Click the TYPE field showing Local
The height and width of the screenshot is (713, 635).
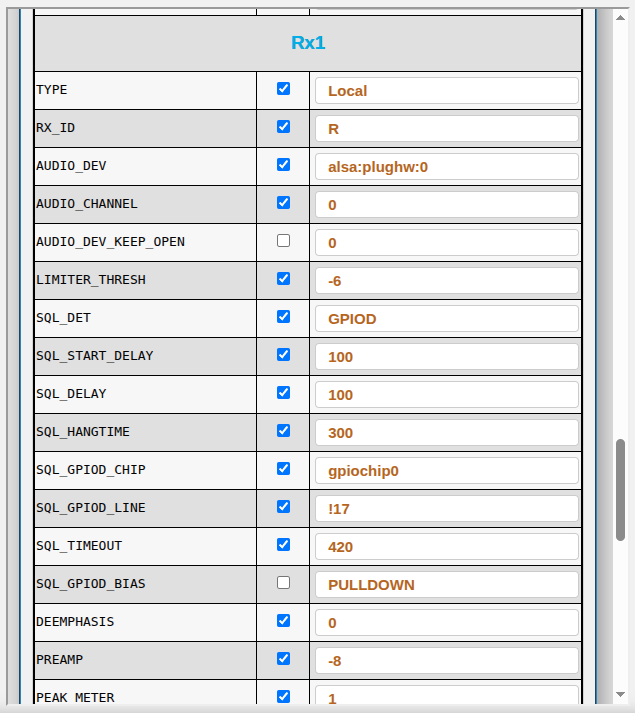[x=447, y=91]
